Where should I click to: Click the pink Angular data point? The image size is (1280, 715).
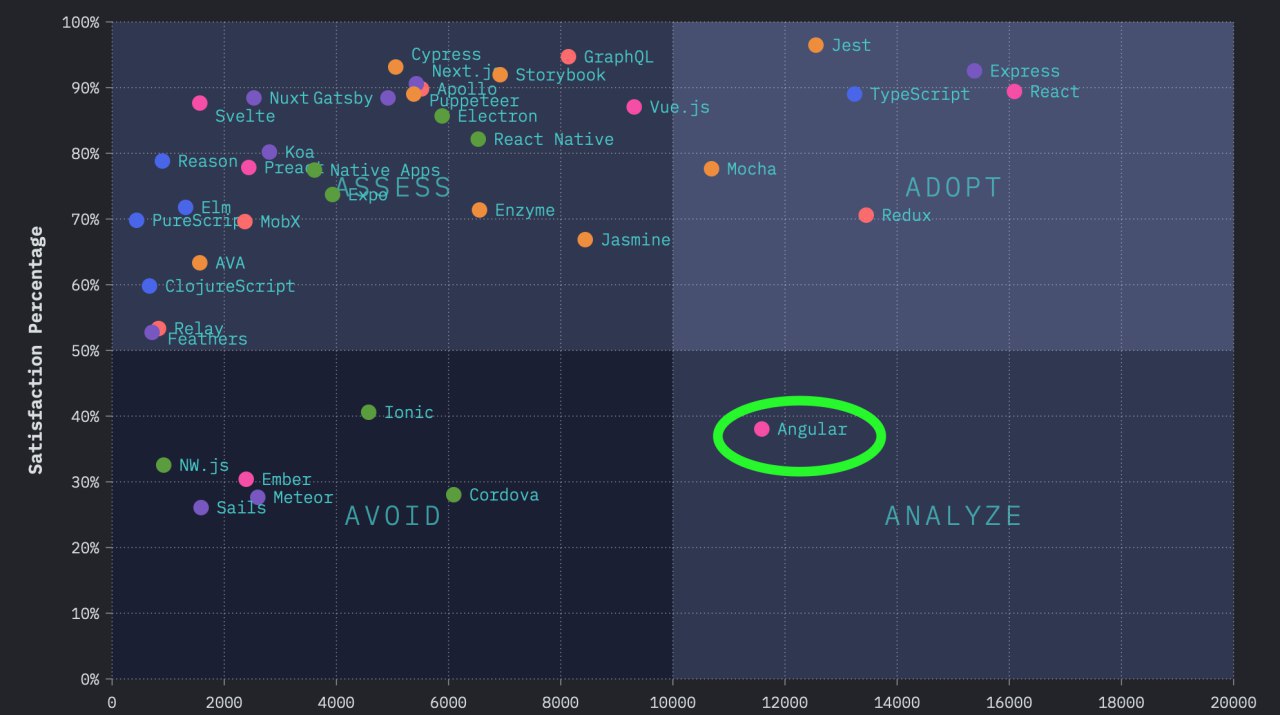click(x=761, y=429)
